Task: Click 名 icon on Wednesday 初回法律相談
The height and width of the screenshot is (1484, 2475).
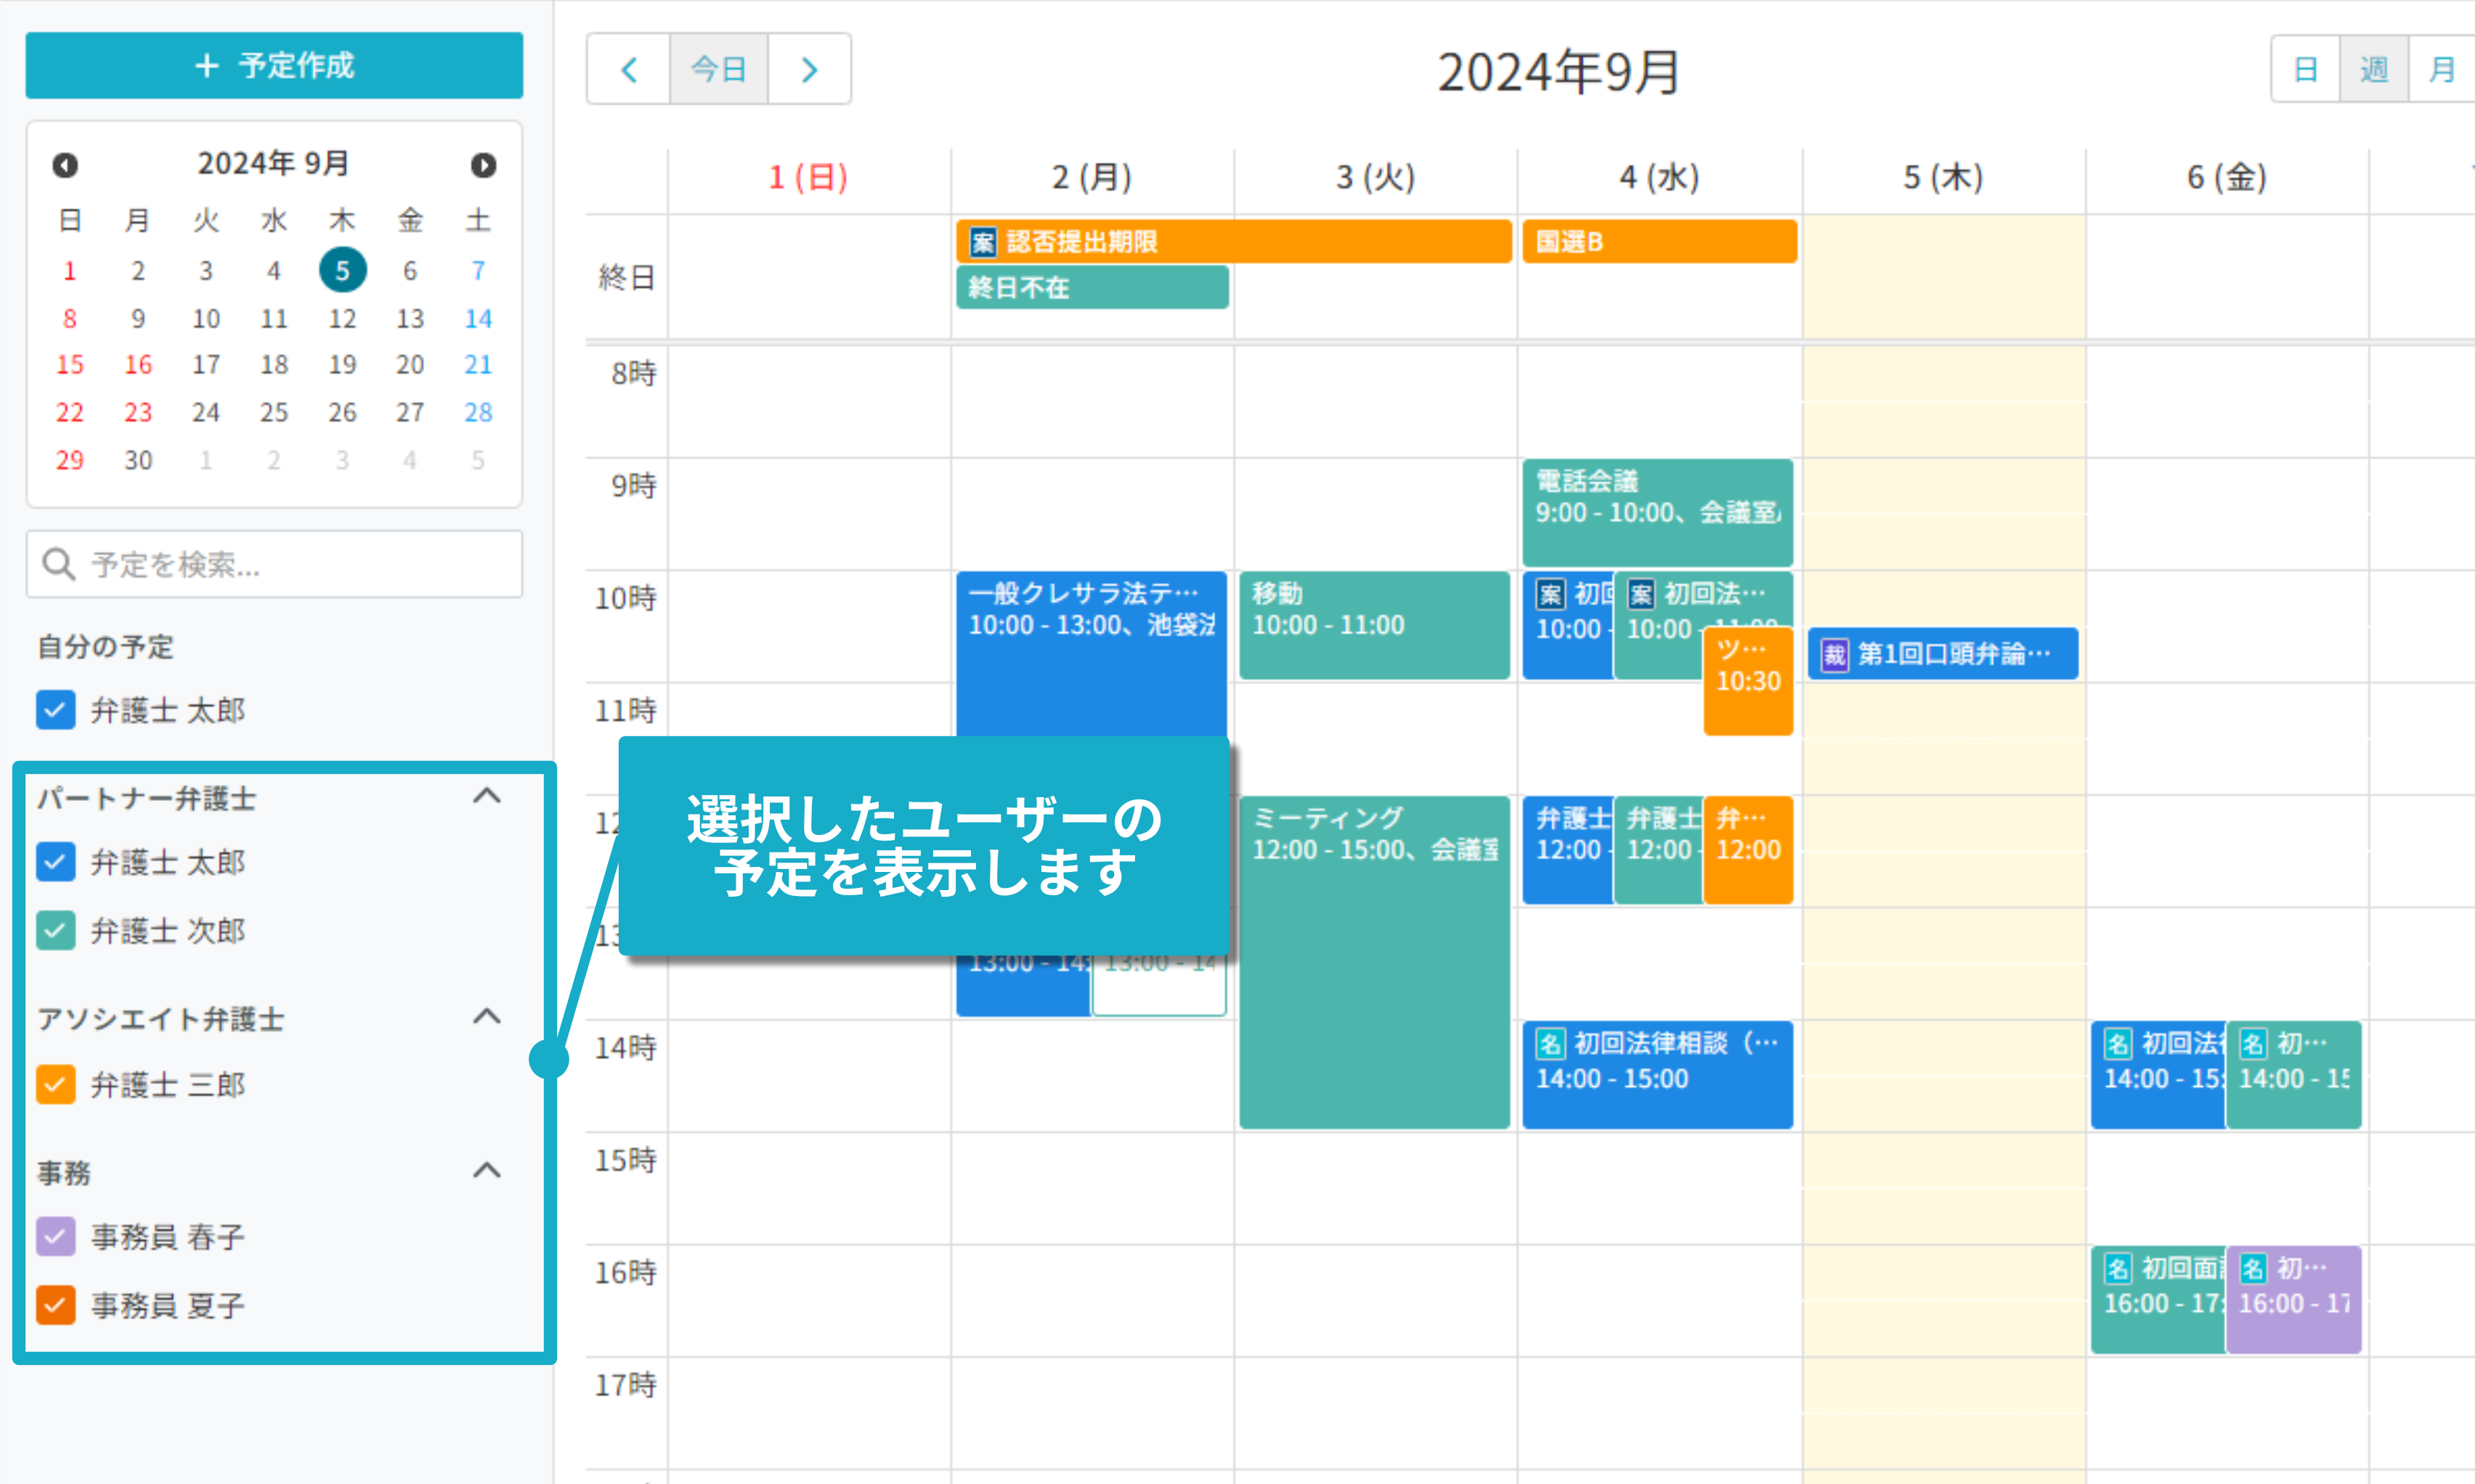Action: [1550, 1044]
